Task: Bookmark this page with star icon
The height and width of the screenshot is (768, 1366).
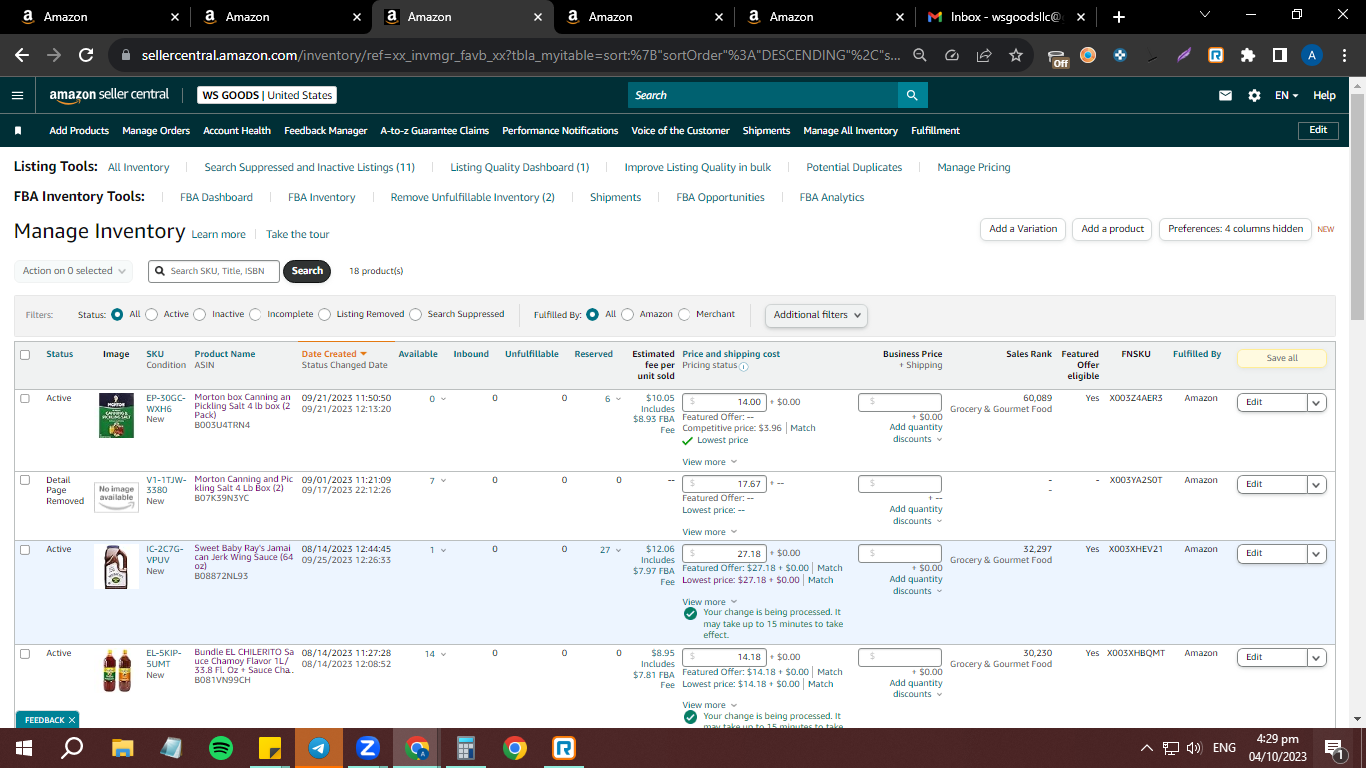Action: point(1016,56)
